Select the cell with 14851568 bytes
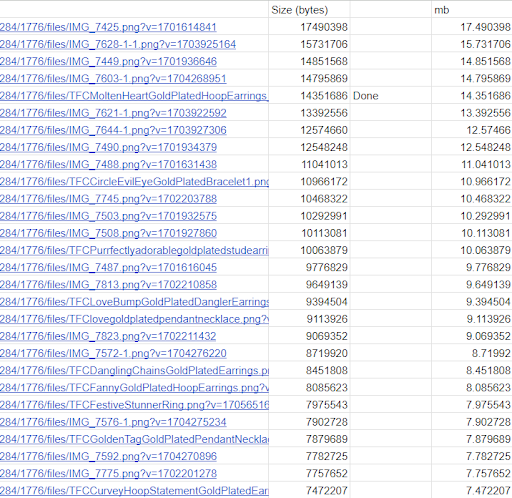Viewport: 512px width, 498px height. tap(309, 61)
